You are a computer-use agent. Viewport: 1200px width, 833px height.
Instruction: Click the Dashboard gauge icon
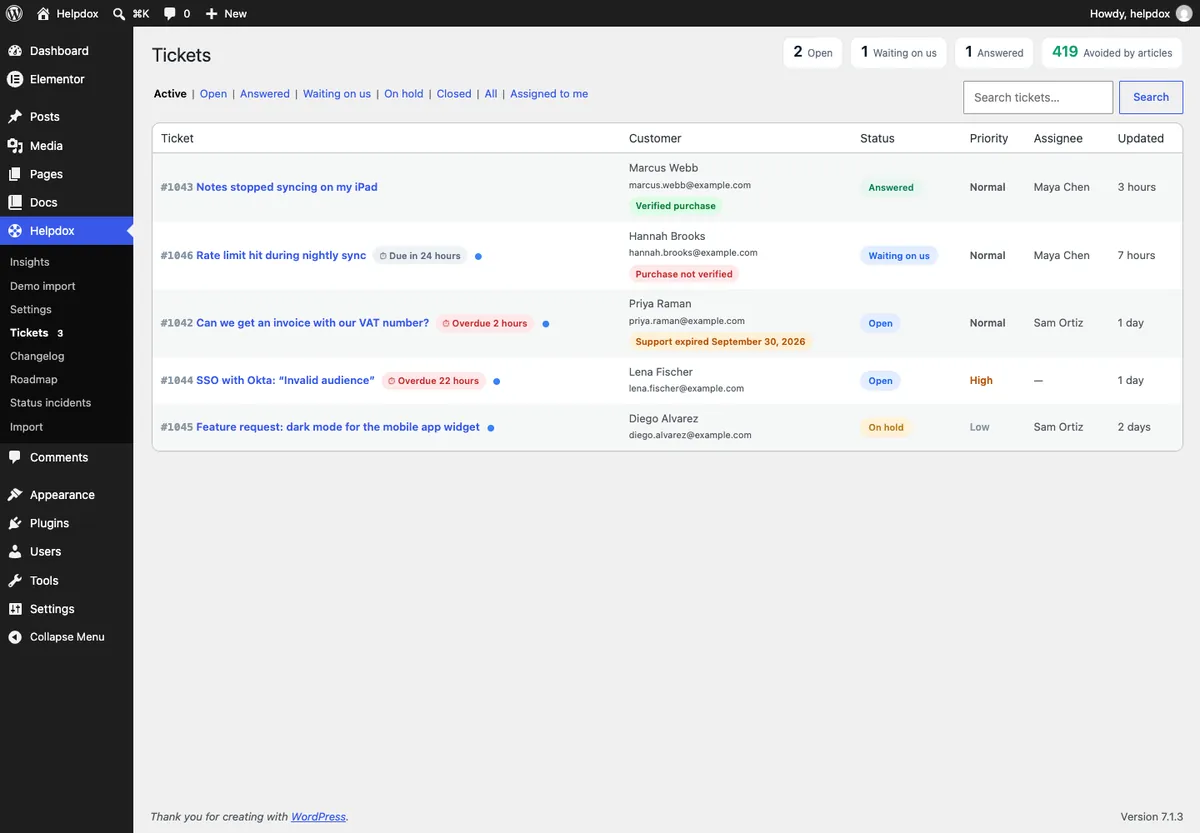(x=15, y=51)
